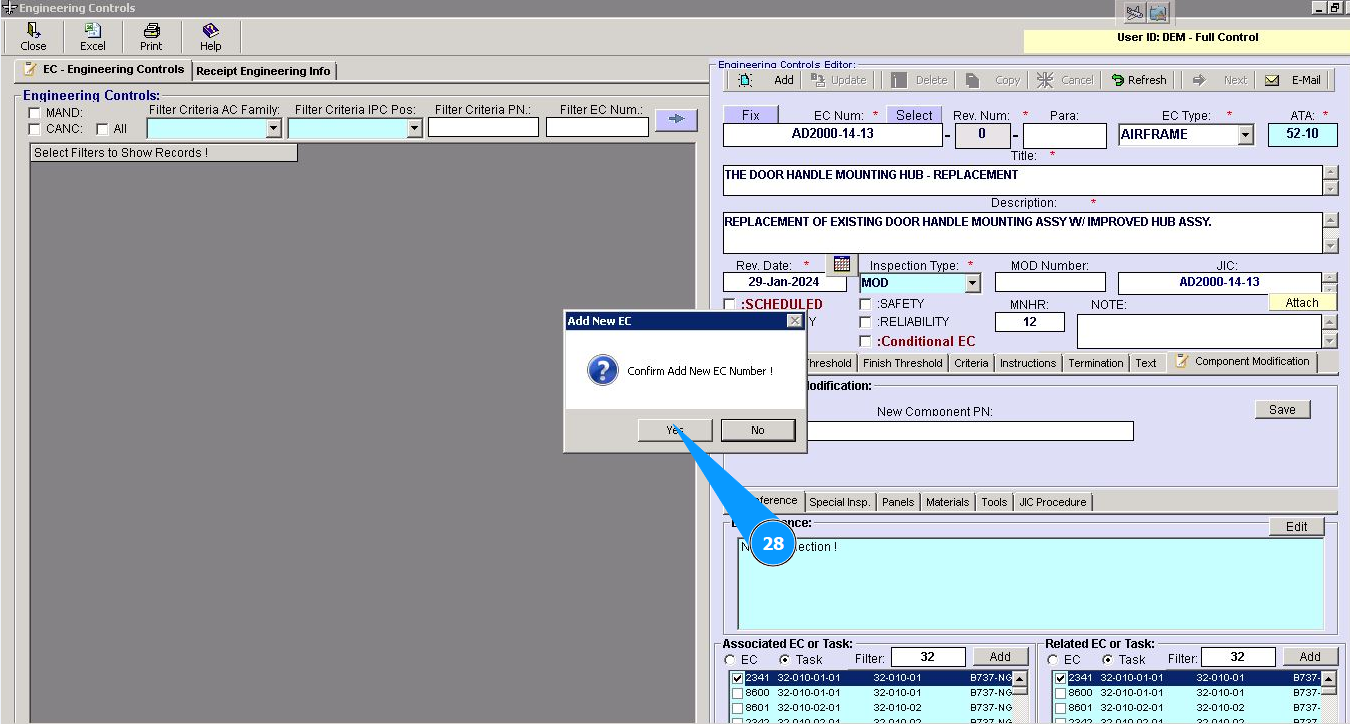The image size is (1350, 724).
Task: Open the Finish Threshold tab
Action: tap(902, 363)
